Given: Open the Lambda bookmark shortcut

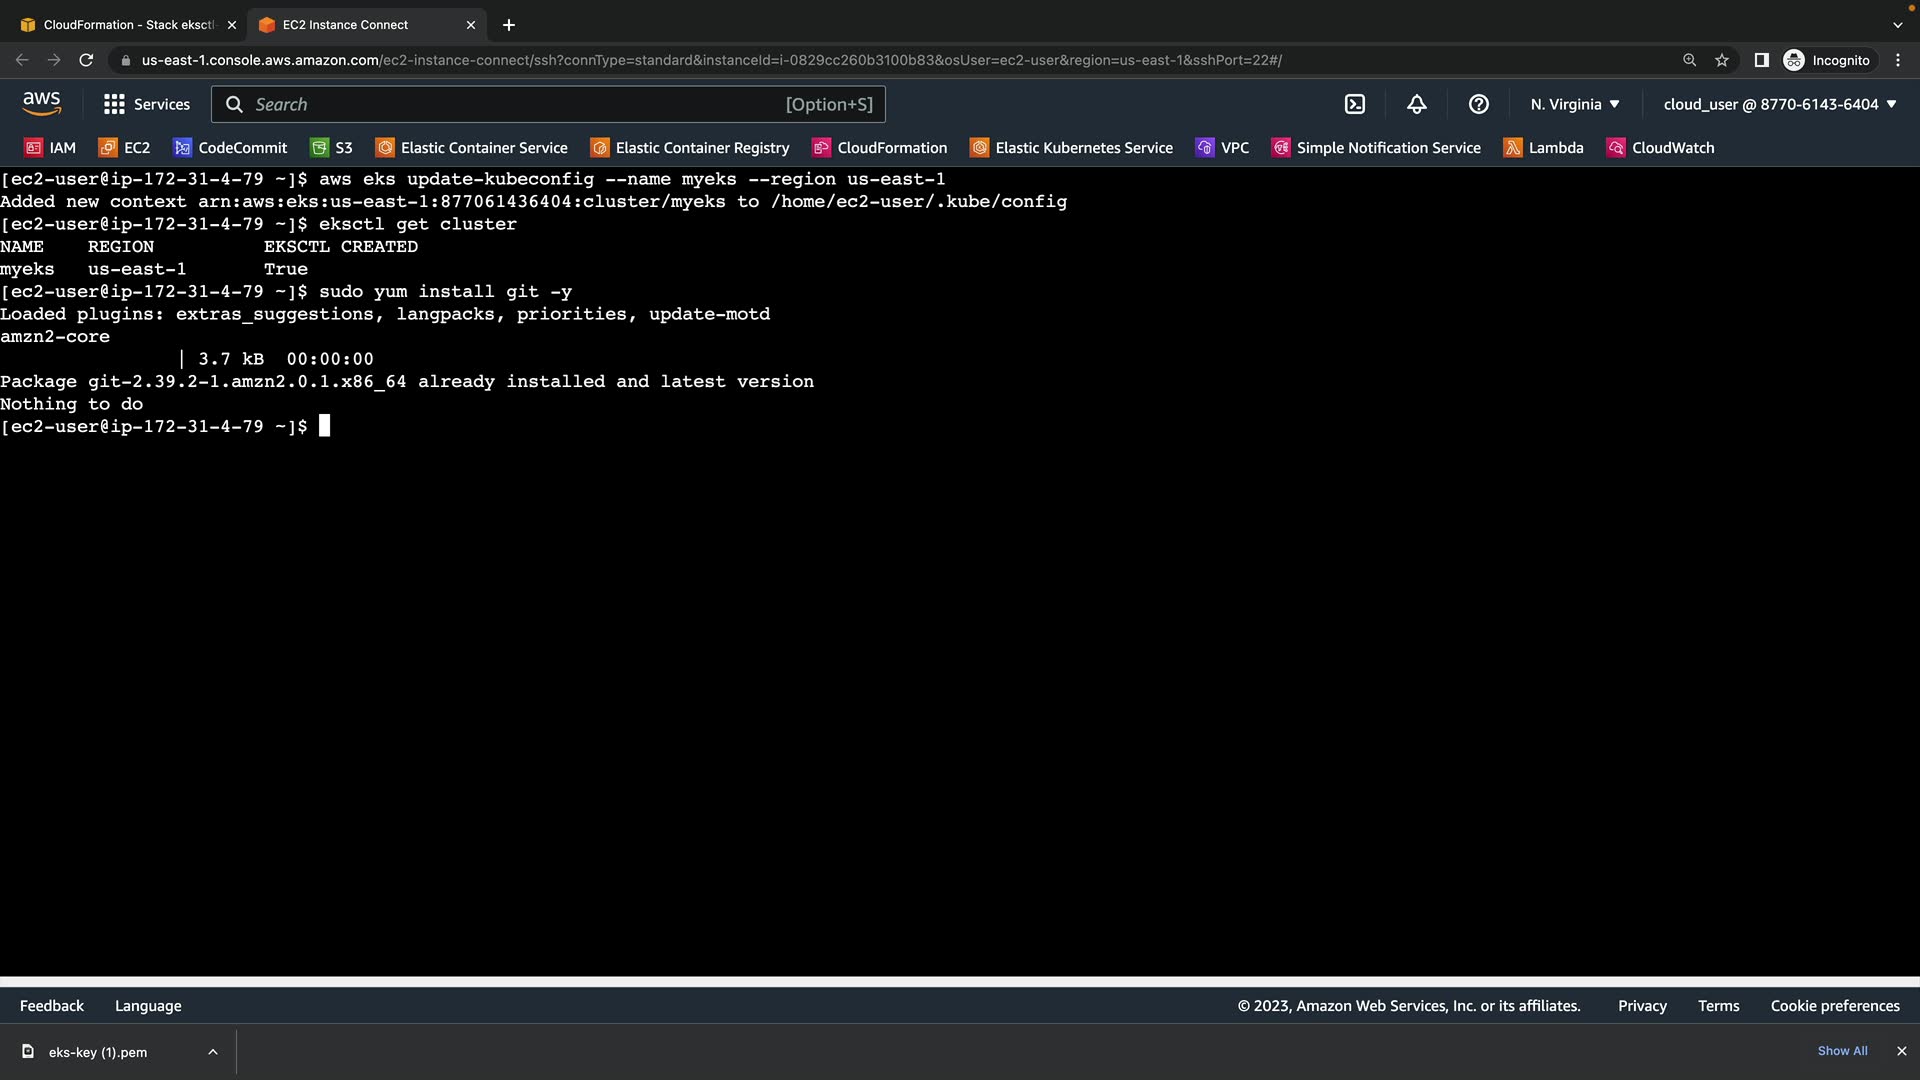Looking at the screenshot, I should tap(1544, 148).
